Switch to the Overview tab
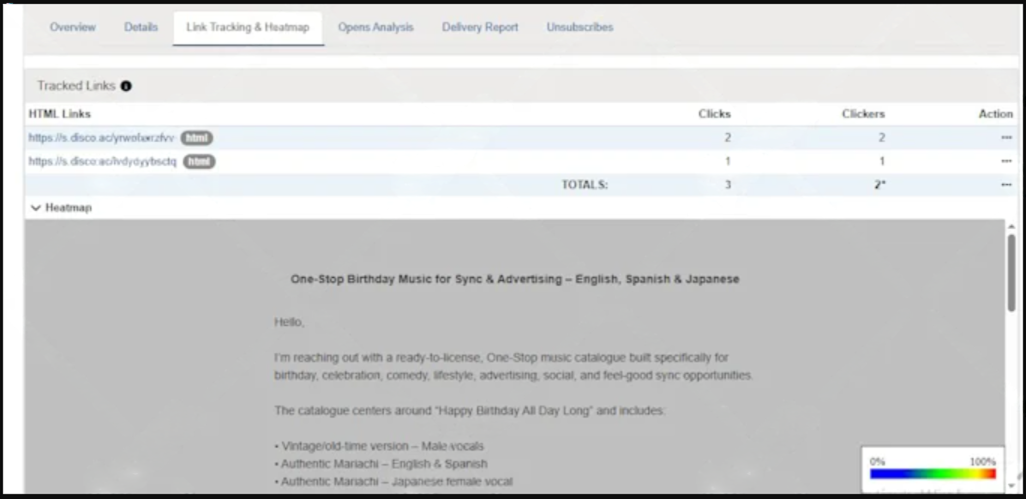This screenshot has height=499, width=1026. click(73, 27)
